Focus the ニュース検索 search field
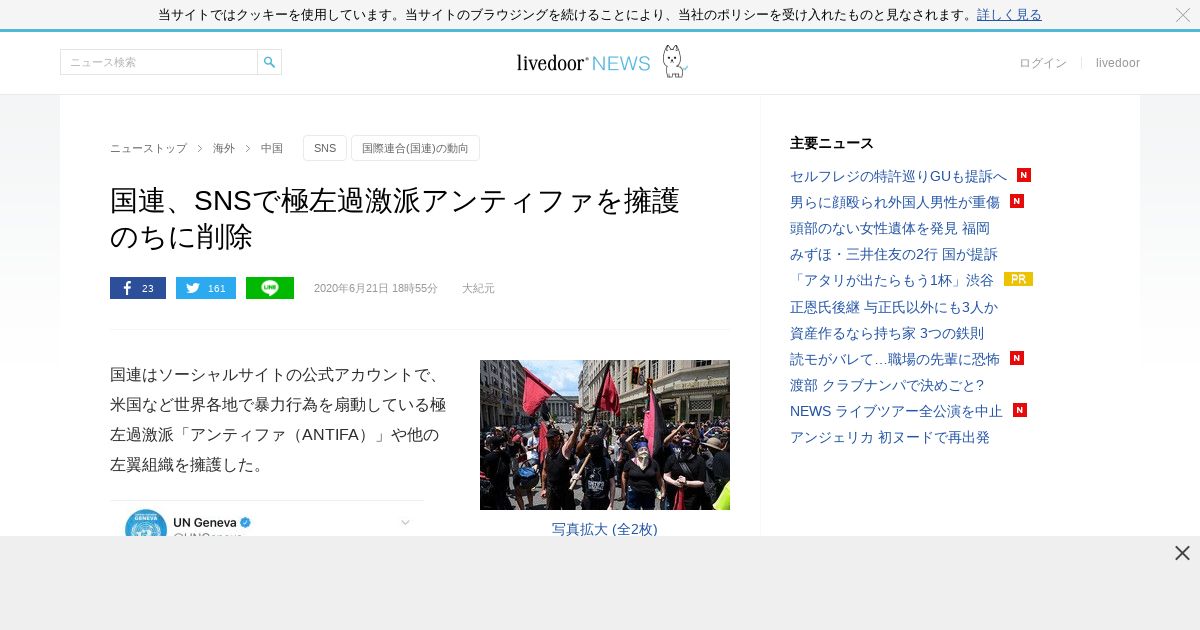The height and width of the screenshot is (630, 1200). pos(159,62)
